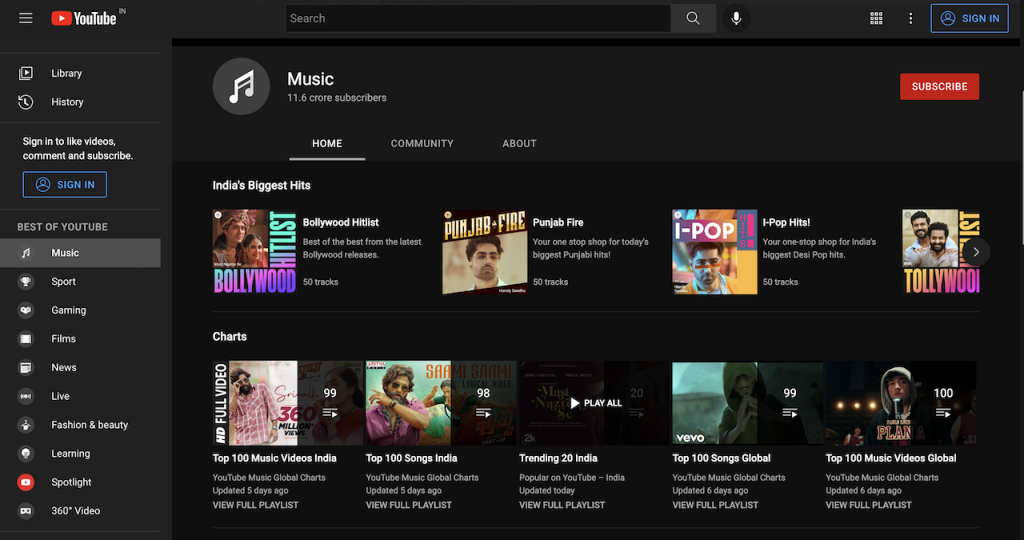Open Top 100 Music Videos Global thumbnail
Viewport: 1024px width, 540px height.
pyautogui.click(x=901, y=403)
